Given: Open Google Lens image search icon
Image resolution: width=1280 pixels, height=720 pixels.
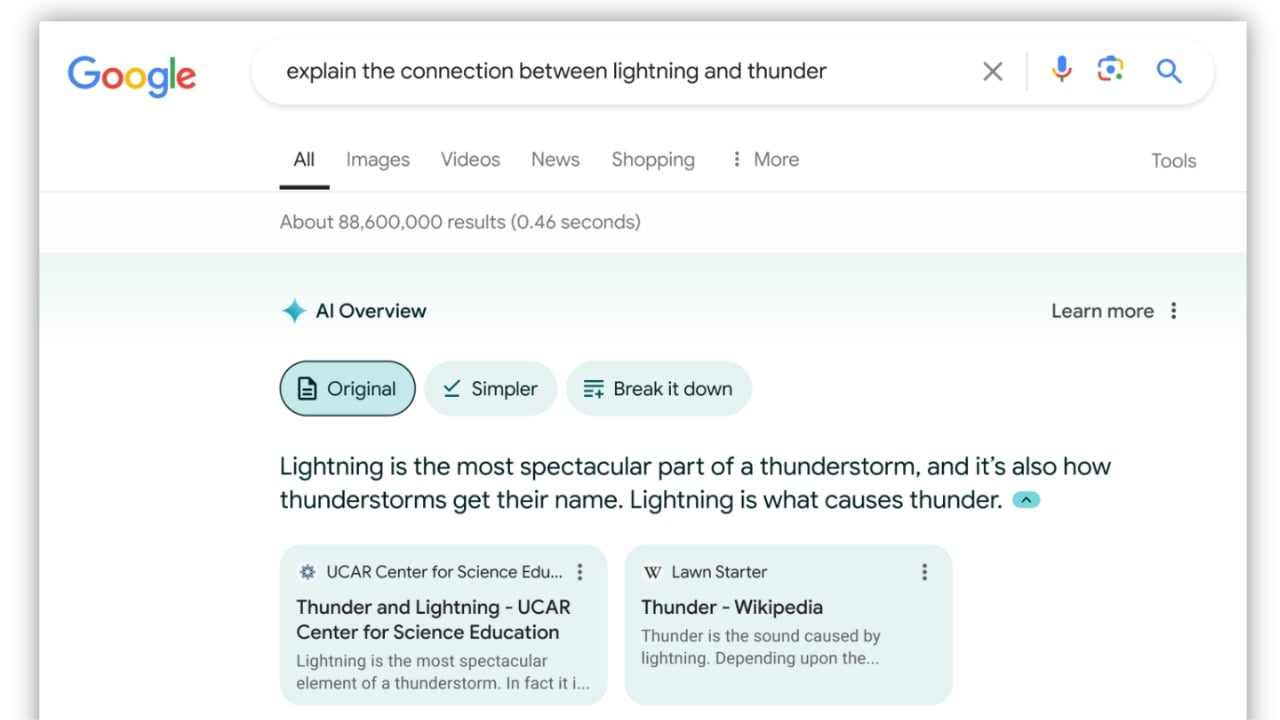Looking at the screenshot, I should [x=1111, y=70].
